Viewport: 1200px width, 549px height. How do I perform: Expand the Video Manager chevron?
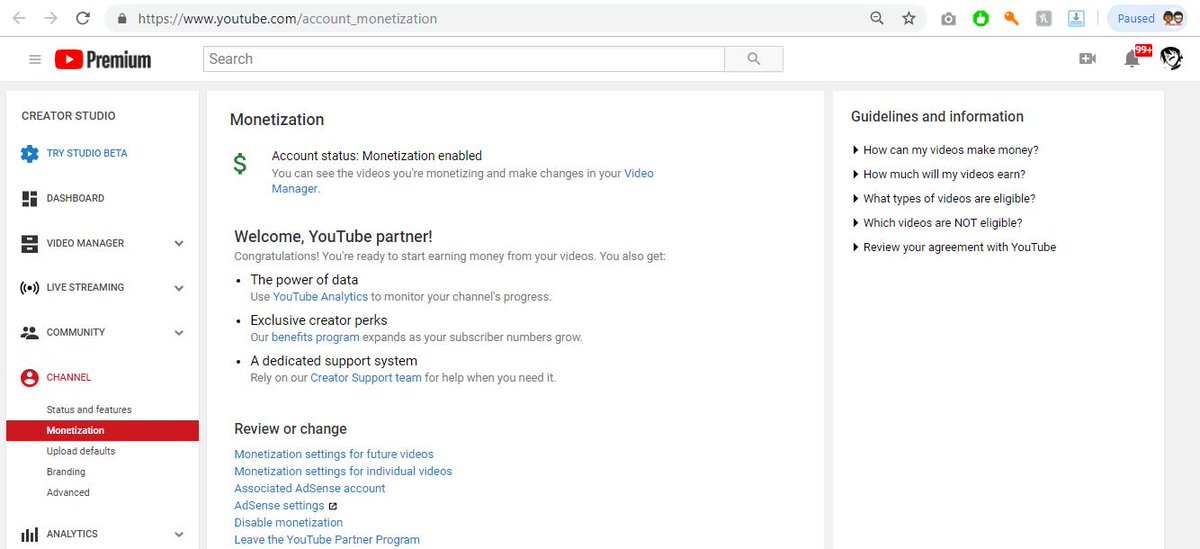coord(179,243)
